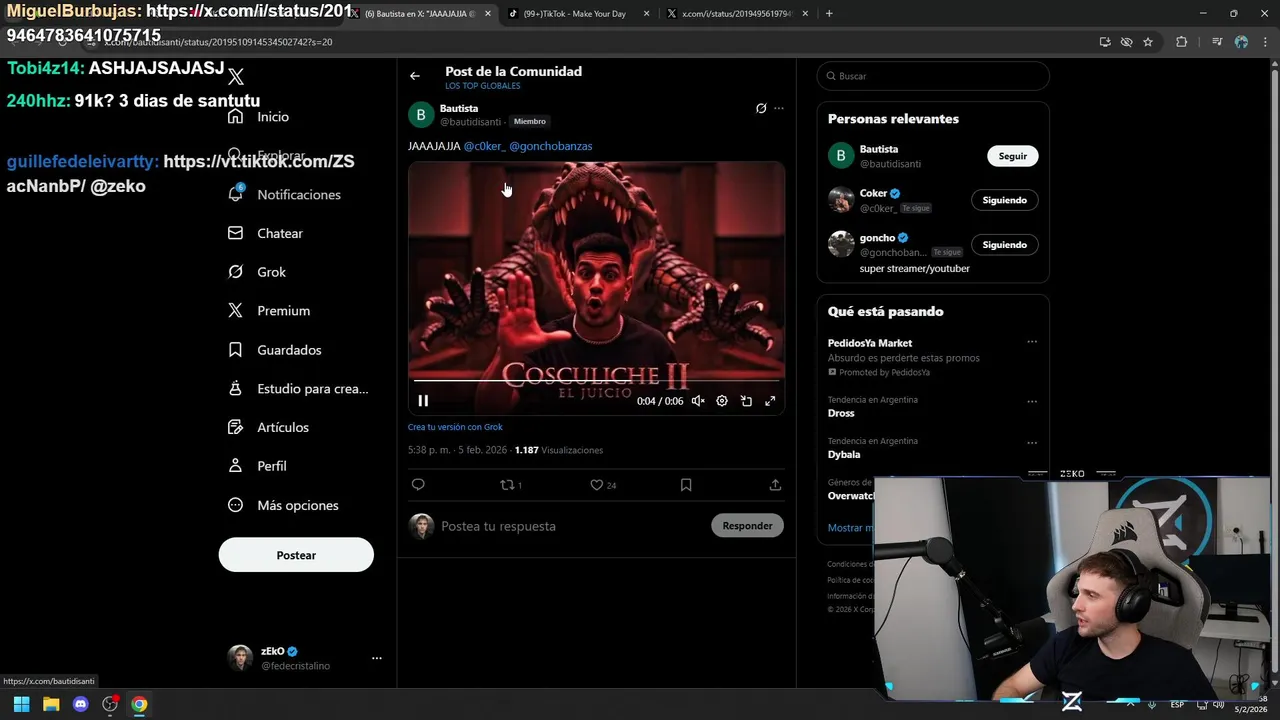Open the Windows Start menu
This screenshot has height=720, width=1280.
coord(21,704)
